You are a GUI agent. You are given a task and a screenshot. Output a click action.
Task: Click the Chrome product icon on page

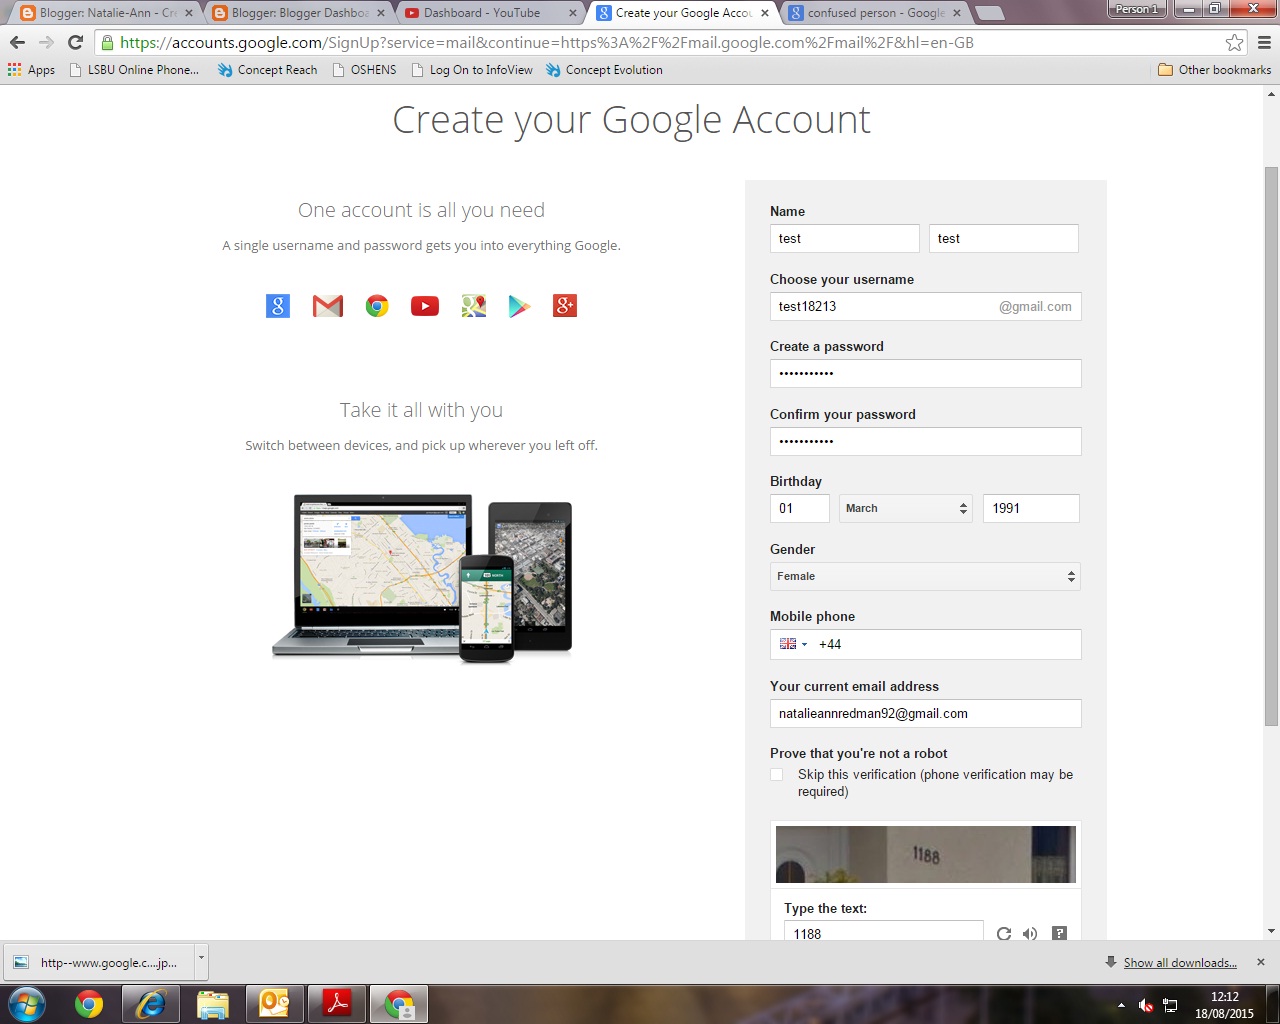coord(377,306)
